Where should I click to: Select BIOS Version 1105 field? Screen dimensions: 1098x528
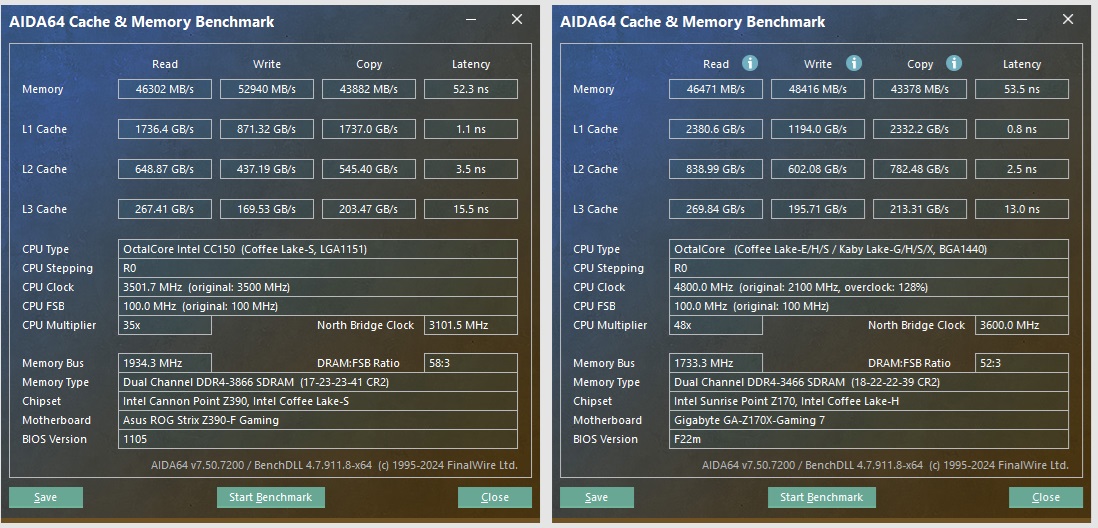tap(318, 439)
